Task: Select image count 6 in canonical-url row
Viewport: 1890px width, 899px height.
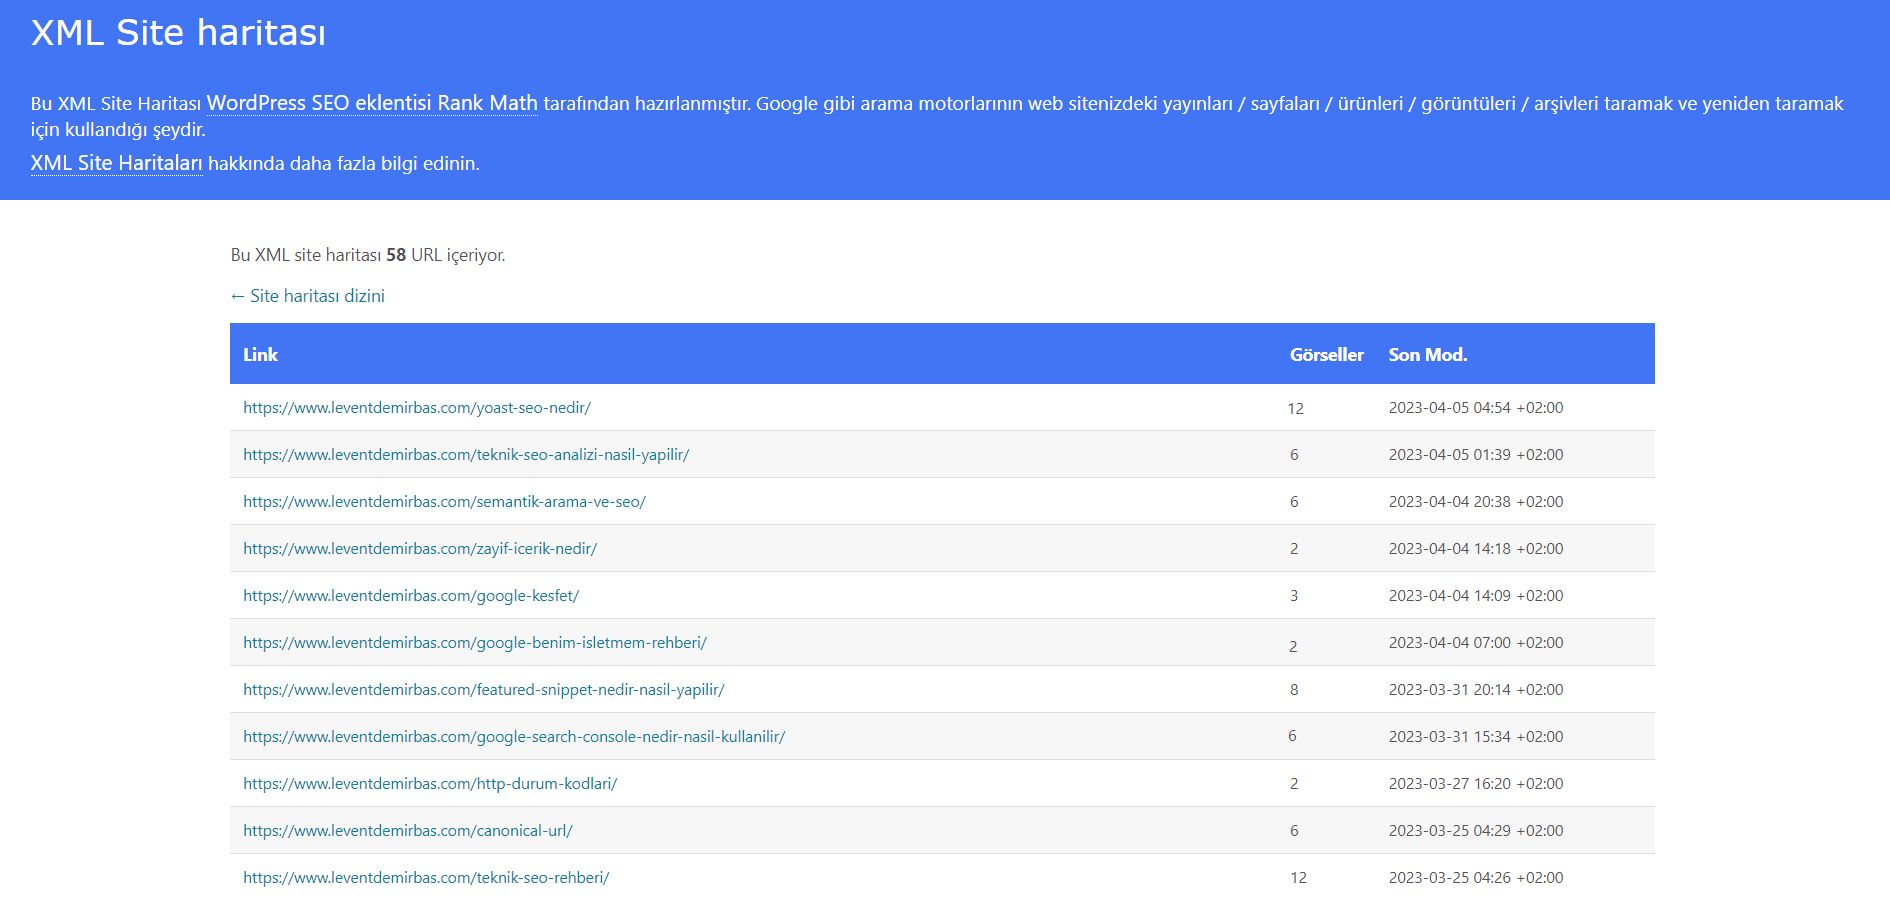Action: coord(1294,831)
